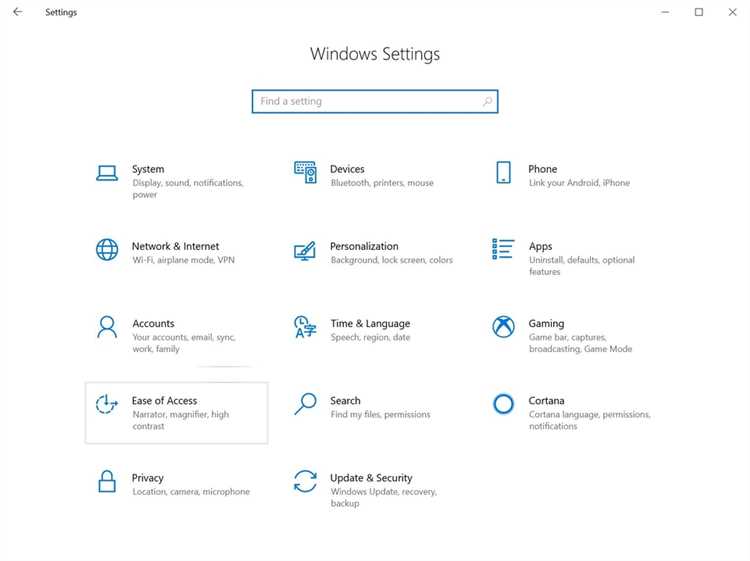Select the Phone icon
Screen dimensions: 750x561
pos(504,173)
